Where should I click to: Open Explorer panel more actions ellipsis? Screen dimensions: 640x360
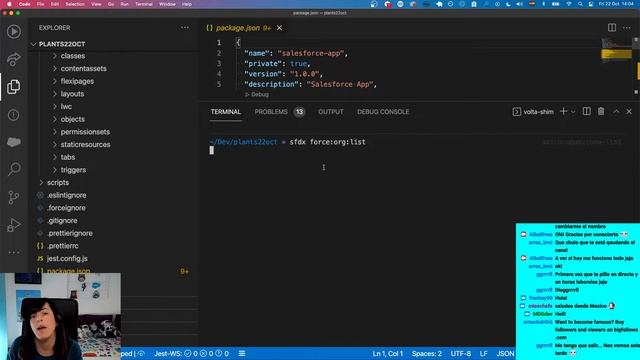click(185, 28)
